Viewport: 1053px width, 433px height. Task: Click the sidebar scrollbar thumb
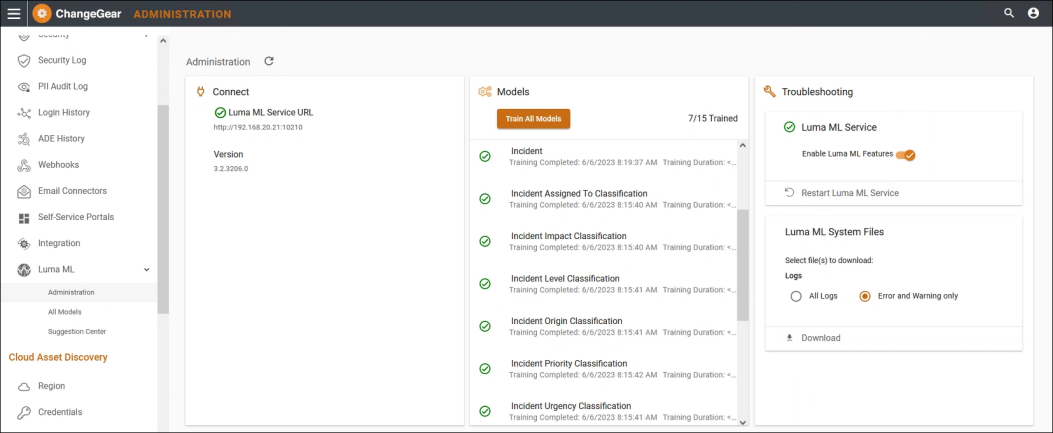pyautogui.click(x=163, y=209)
